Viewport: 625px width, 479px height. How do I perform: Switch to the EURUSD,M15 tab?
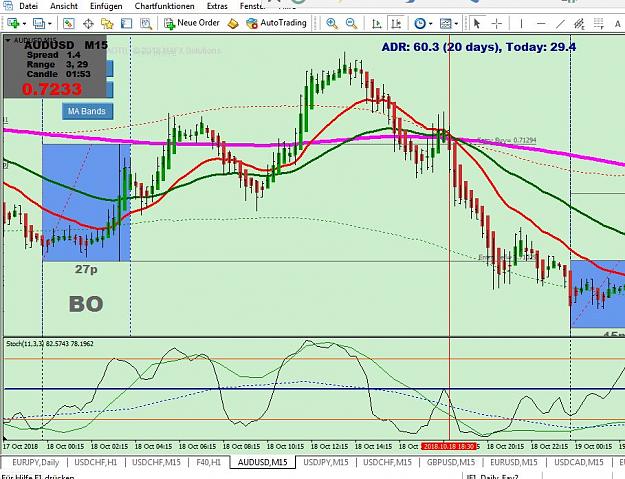click(513, 462)
